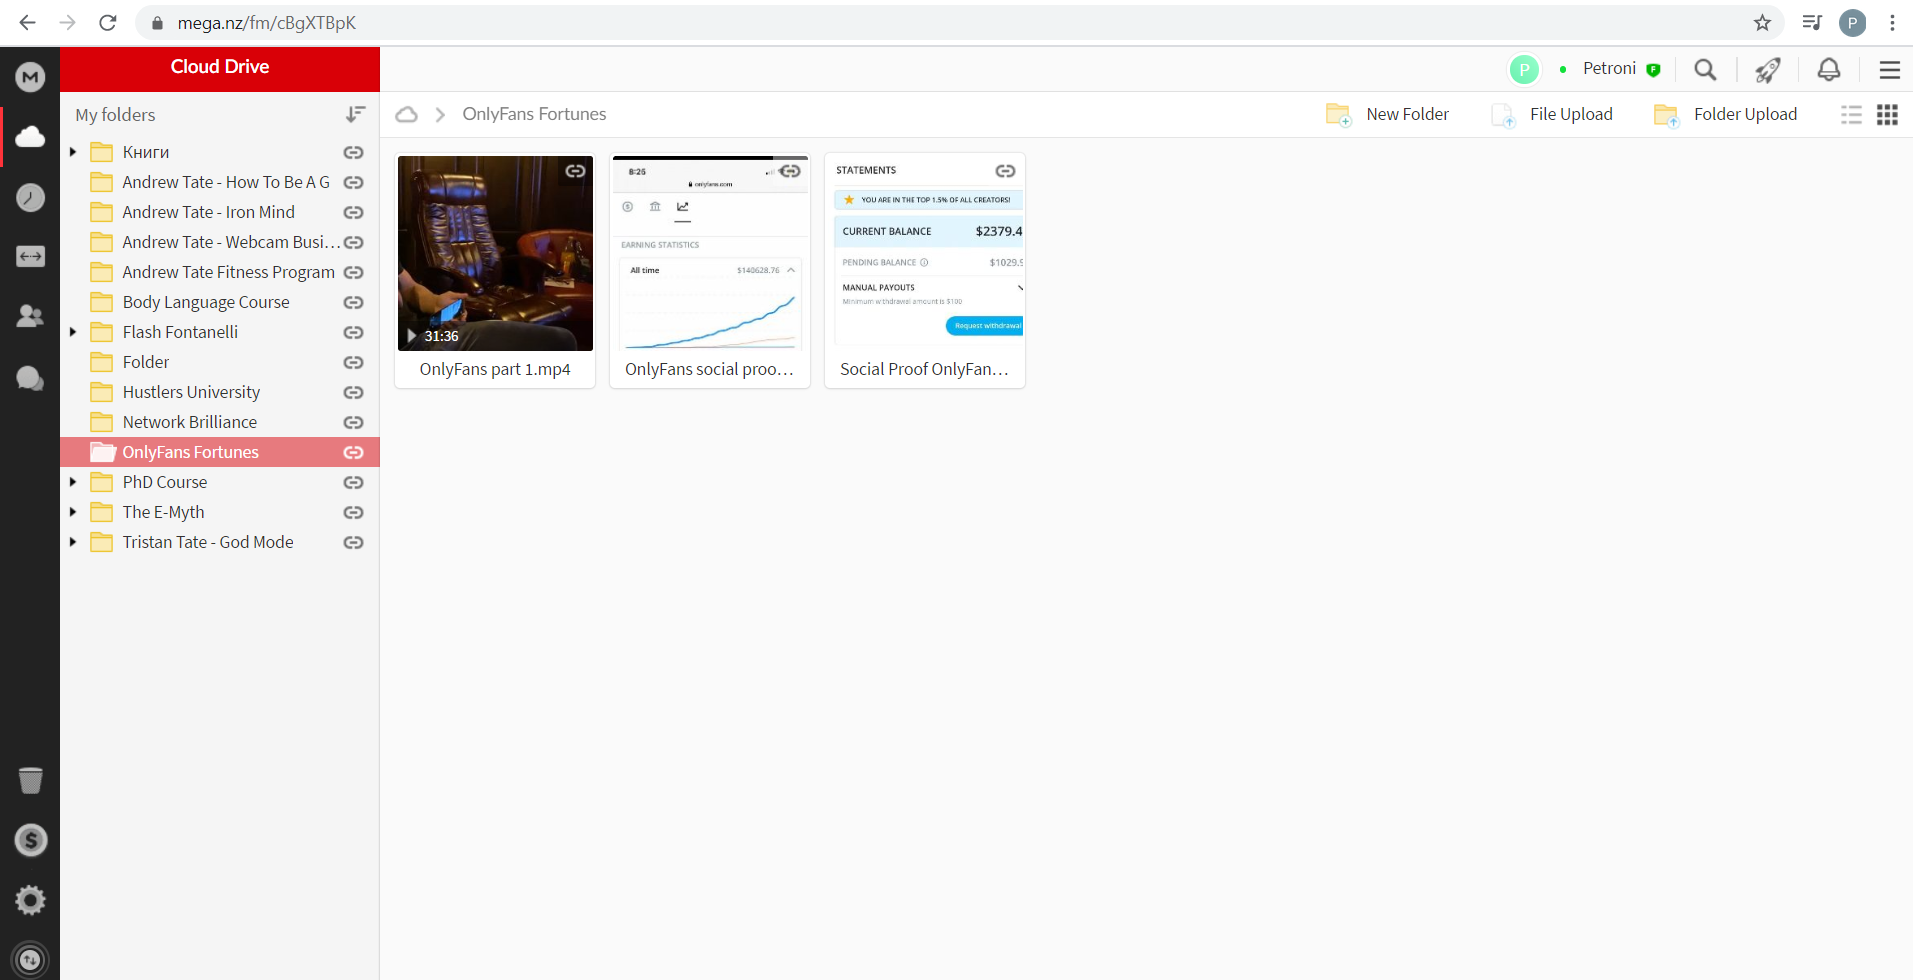Click the link icon next to Tristan Tate folder
This screenshot has height=980, width=1913.
(x=353, y=543)
